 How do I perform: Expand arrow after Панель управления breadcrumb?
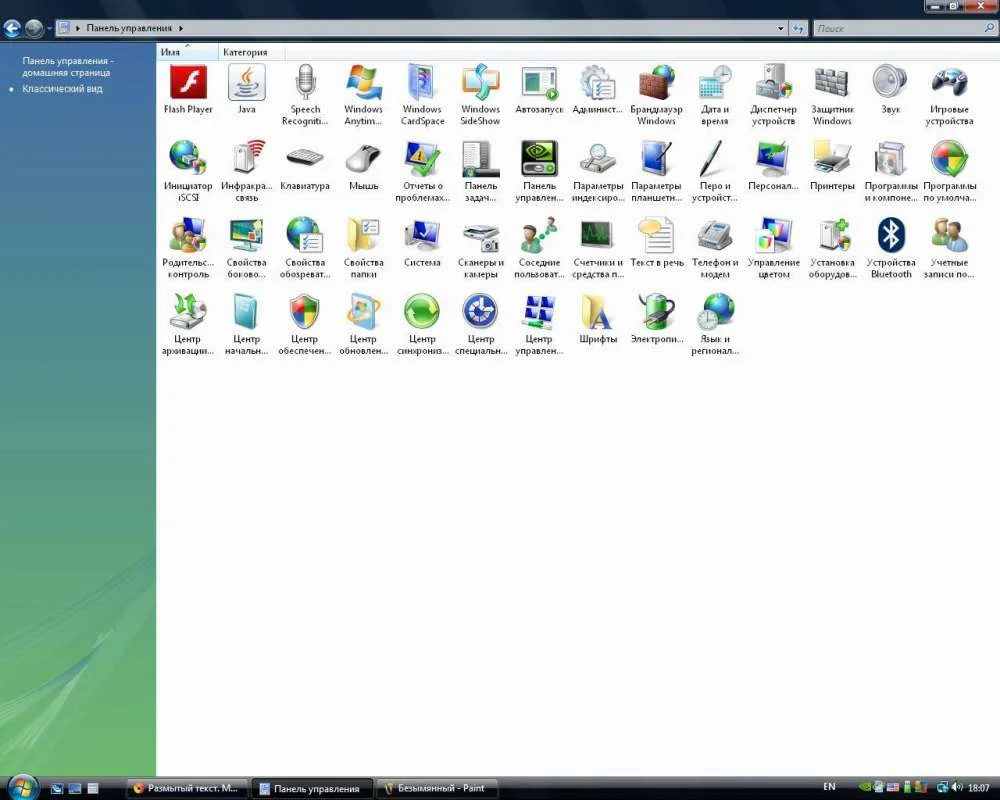click(181, 28)
